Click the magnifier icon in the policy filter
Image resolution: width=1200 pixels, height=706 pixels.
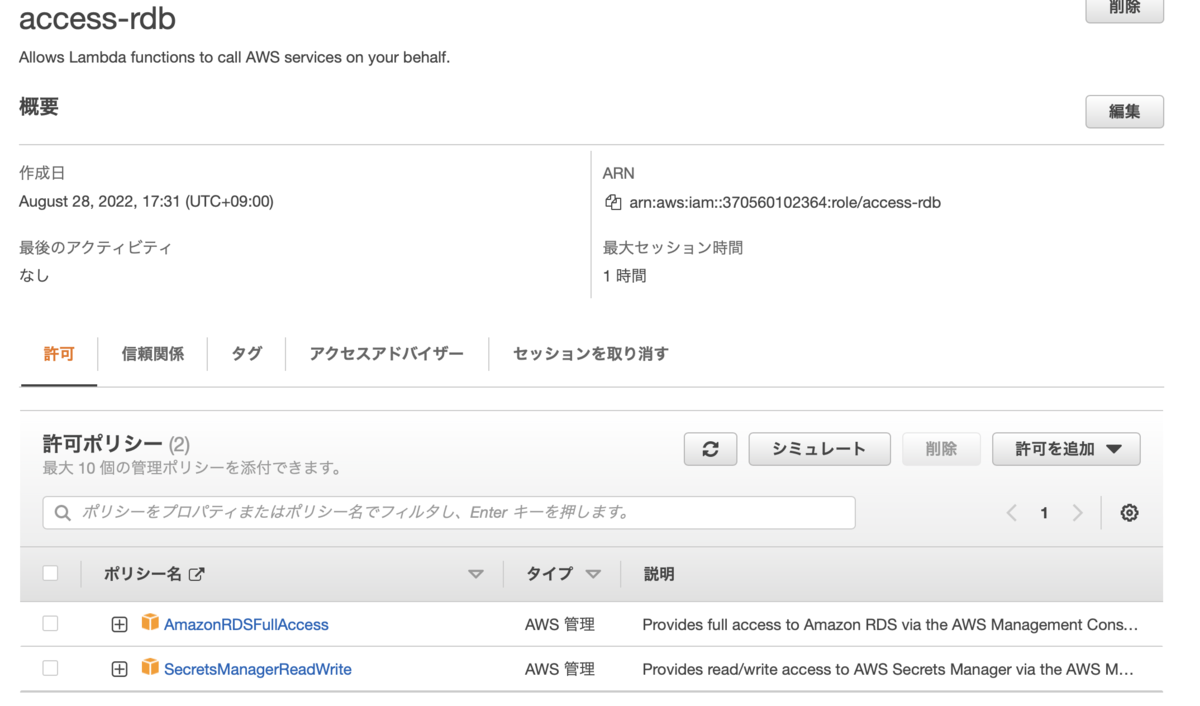(63, 512)
